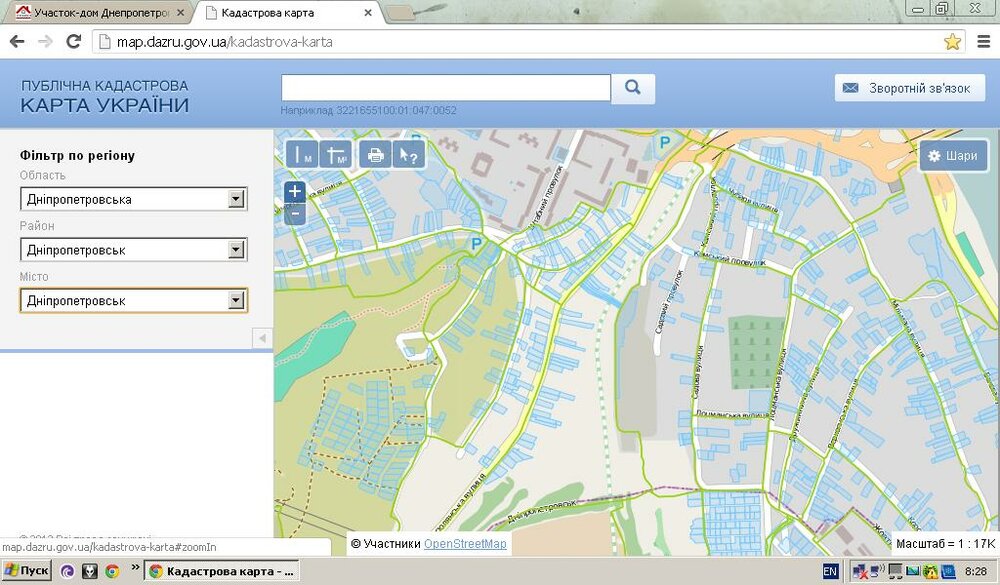Open the Зворотній зв'язок feedback form
This screenshot has width=1000, height=585.
pyautogui.click(x=909, y=88)
